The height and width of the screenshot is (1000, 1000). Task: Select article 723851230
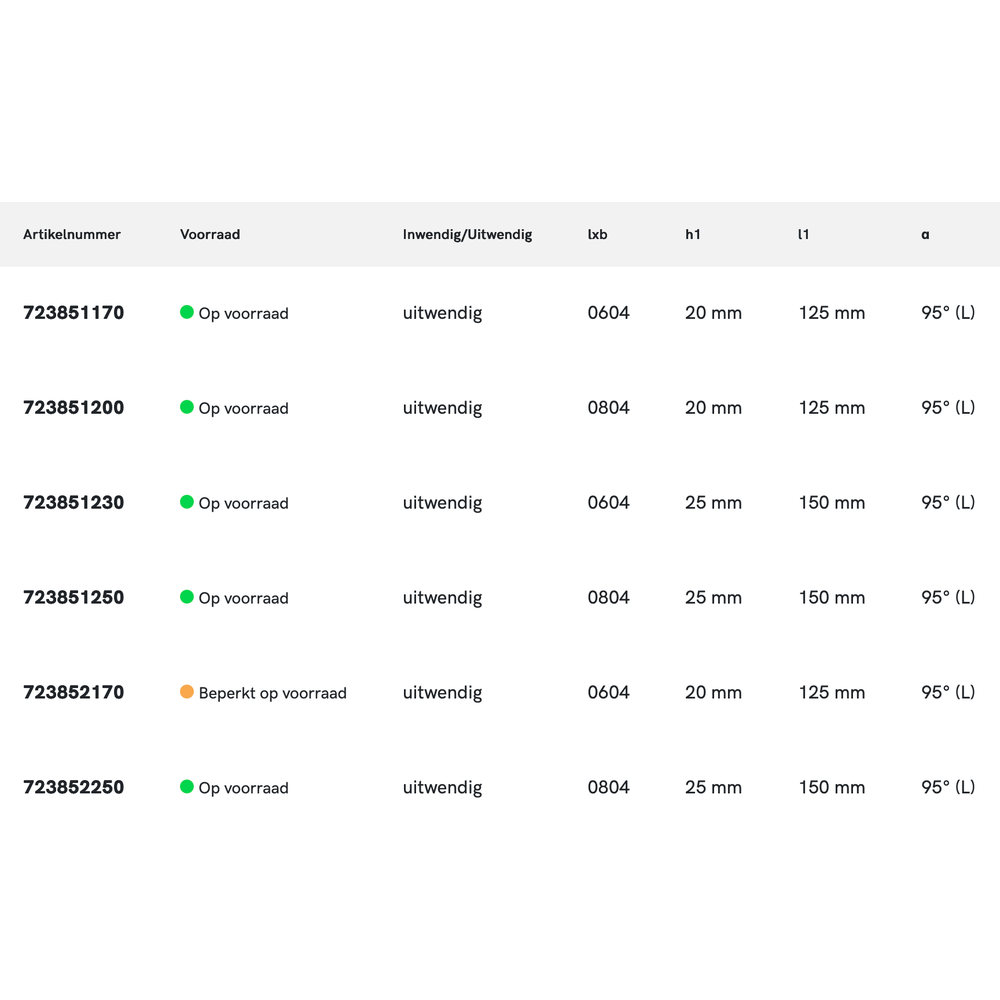pyautogui.click(x=74, y=503)
